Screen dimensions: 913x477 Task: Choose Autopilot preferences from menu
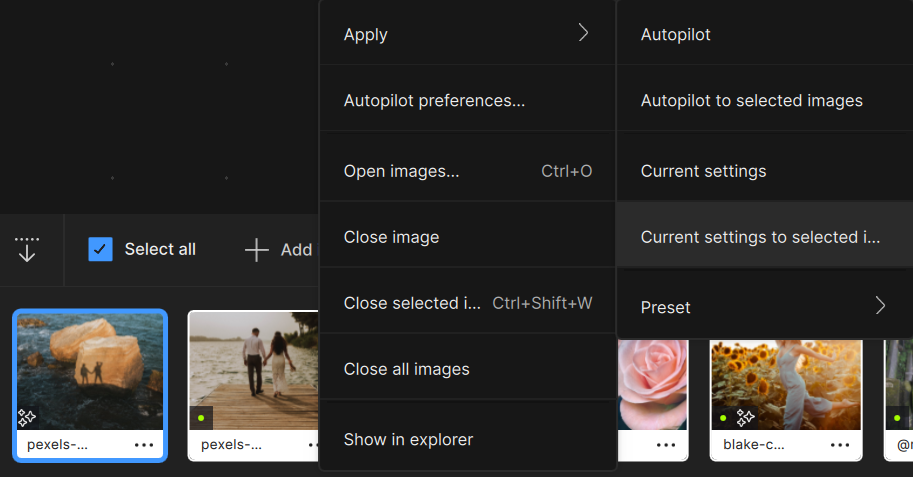coord(434,101)
